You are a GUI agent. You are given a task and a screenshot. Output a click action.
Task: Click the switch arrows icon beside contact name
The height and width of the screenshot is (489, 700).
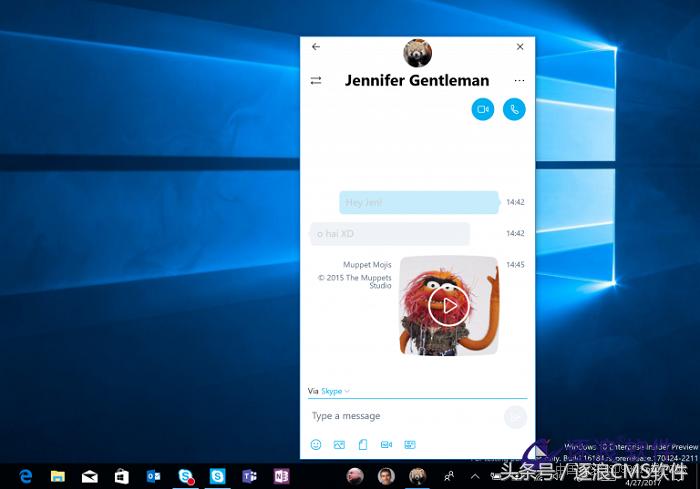316,81
